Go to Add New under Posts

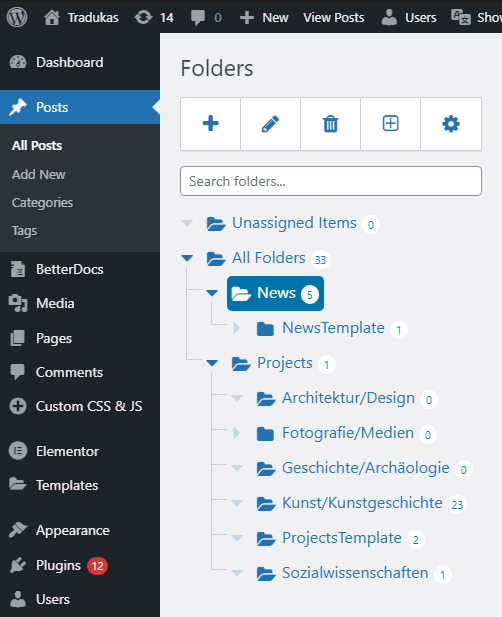pyautogui.click(x=39, y=174)
